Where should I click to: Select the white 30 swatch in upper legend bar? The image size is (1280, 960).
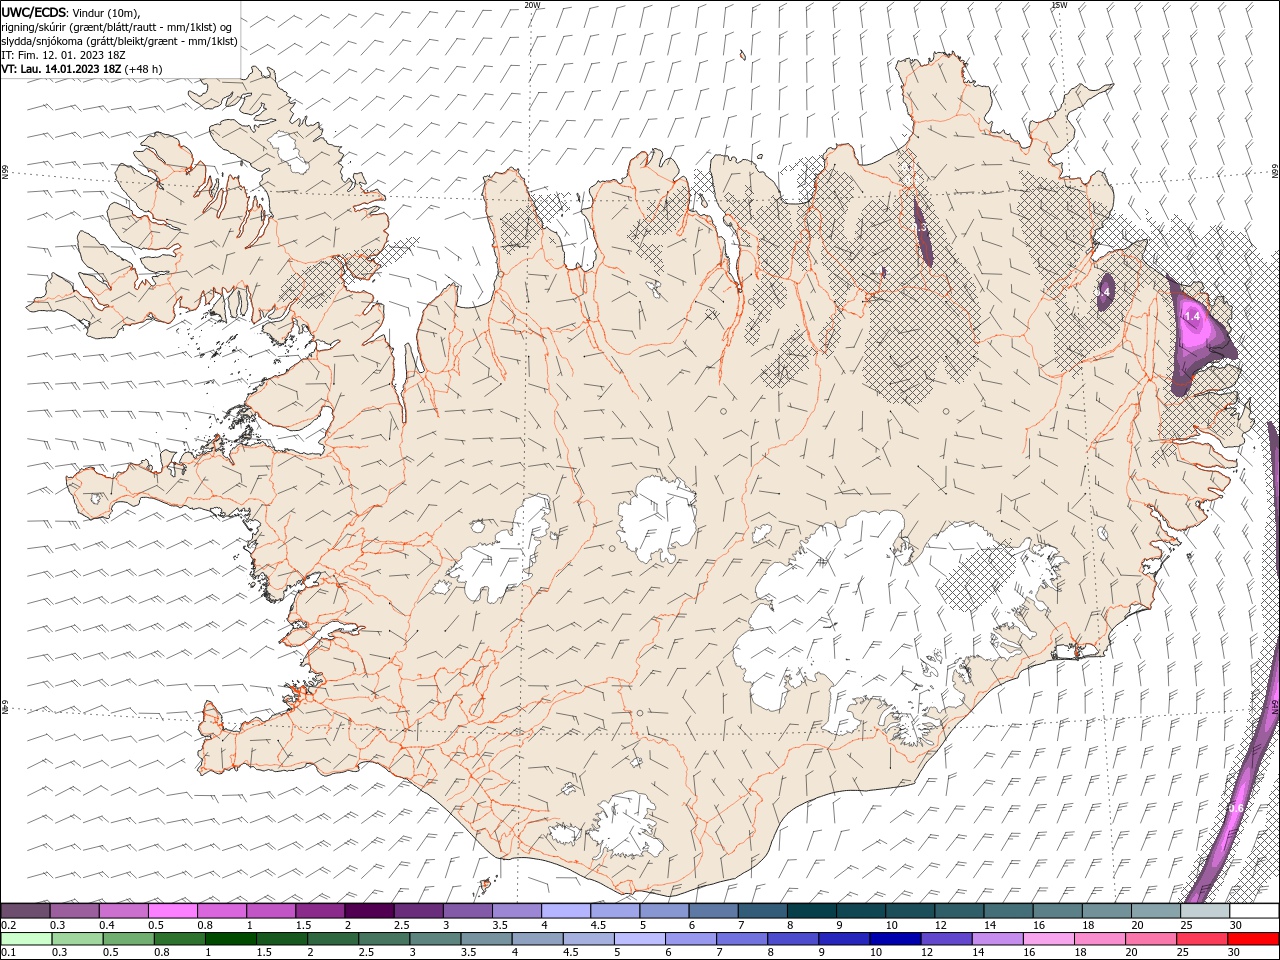click(1254, 911)
